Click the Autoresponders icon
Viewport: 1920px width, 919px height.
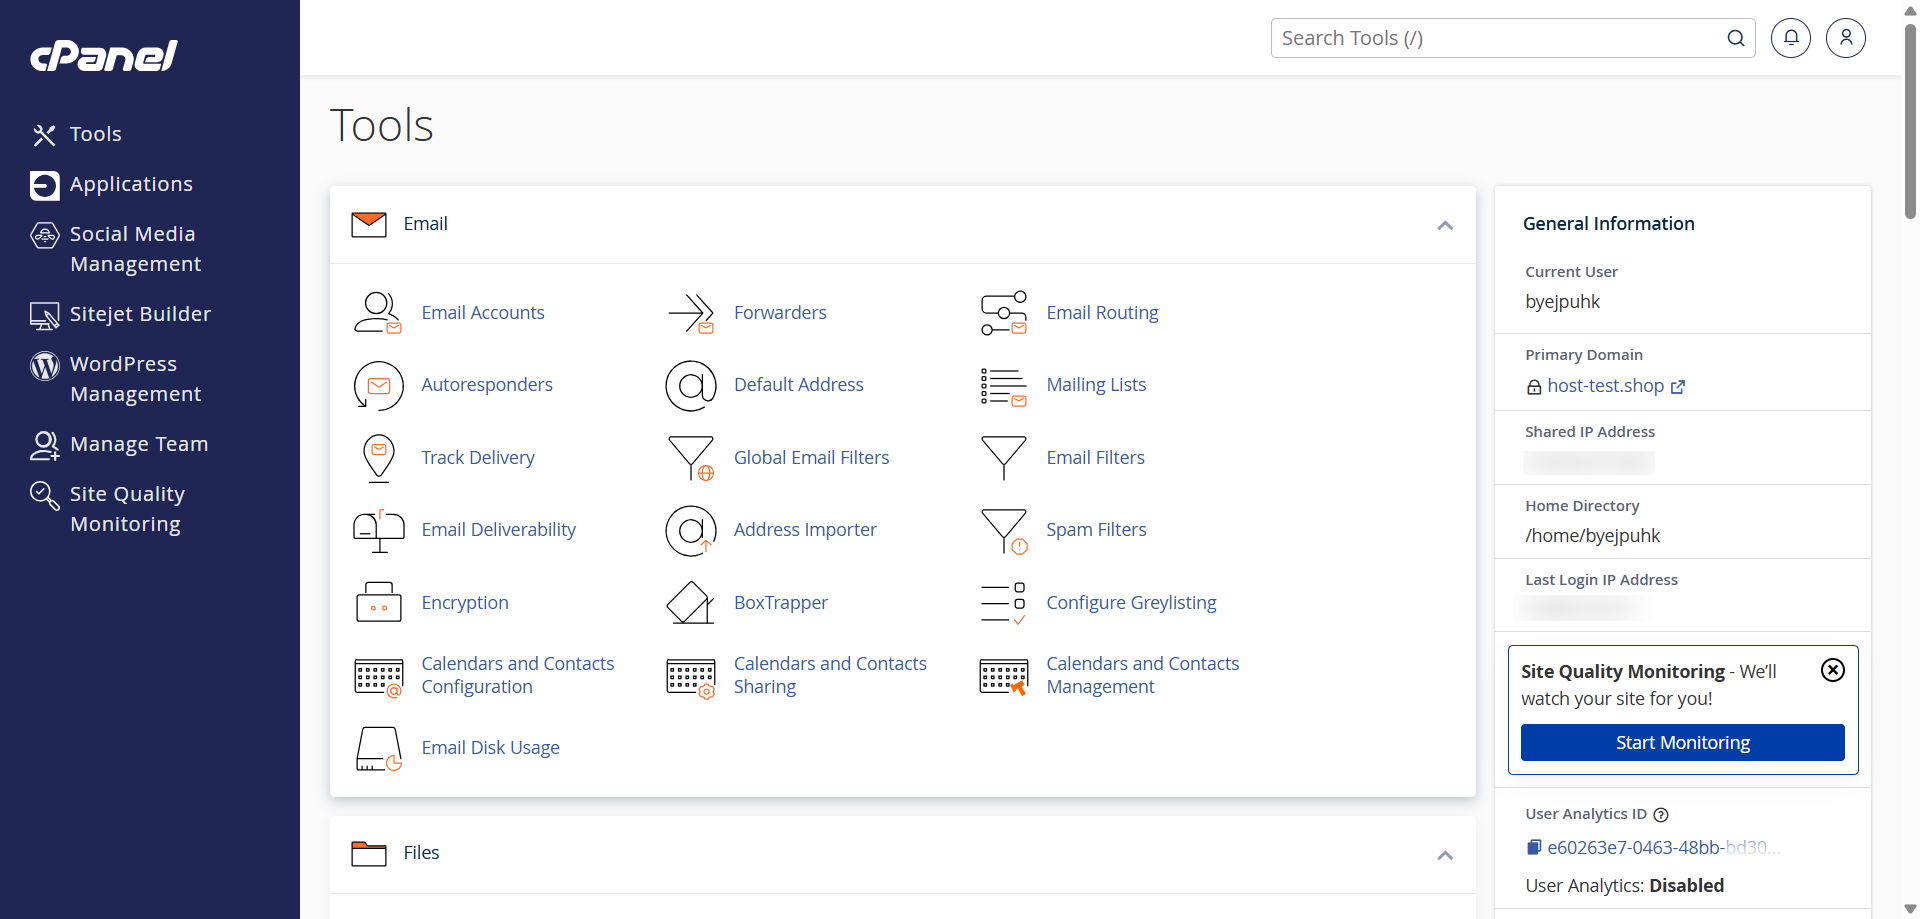[378, 386]
